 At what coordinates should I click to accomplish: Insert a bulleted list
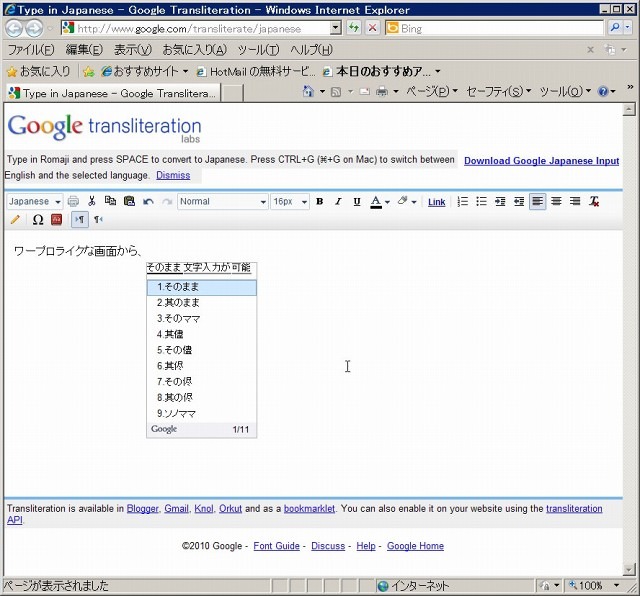[x=482, y=201]
